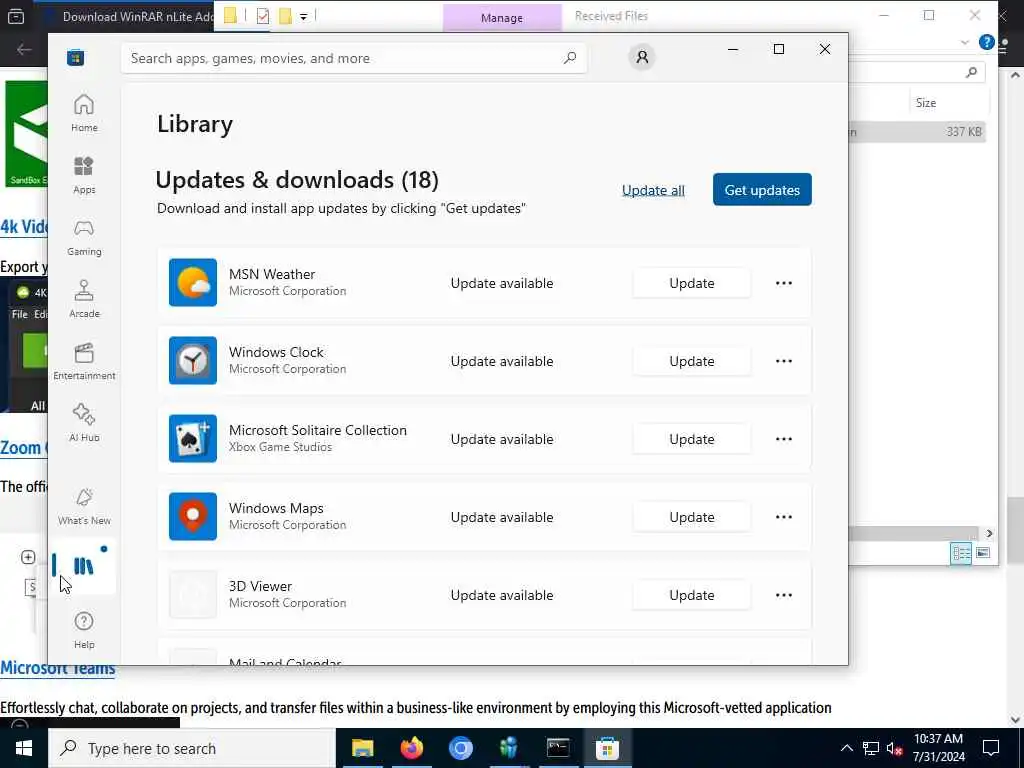Switch File Explorer to details view
Image resolution: width=1024 pixels, height=768 pixels.
961,554
